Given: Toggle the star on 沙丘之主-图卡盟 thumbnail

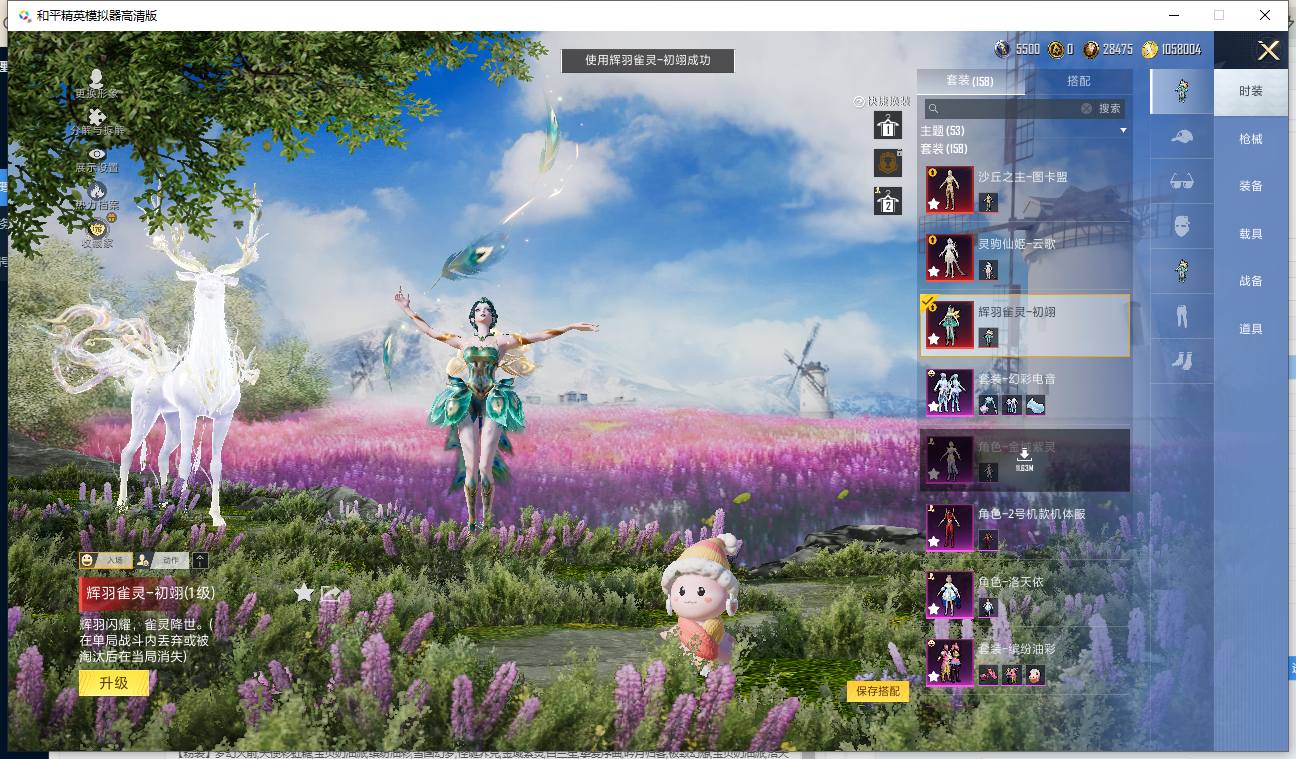Looking at the screenshot, I should tap(933, 204).
